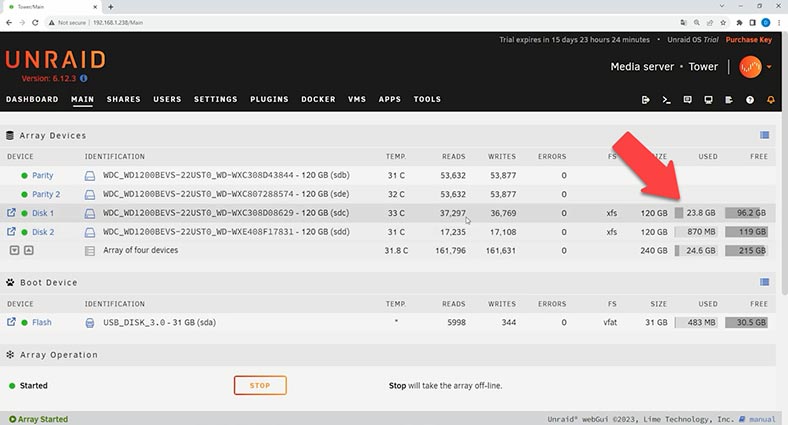Click the Unraid account avatar icon
The image size is (788, 425).
pyautogui.click(x=750, y=67)
